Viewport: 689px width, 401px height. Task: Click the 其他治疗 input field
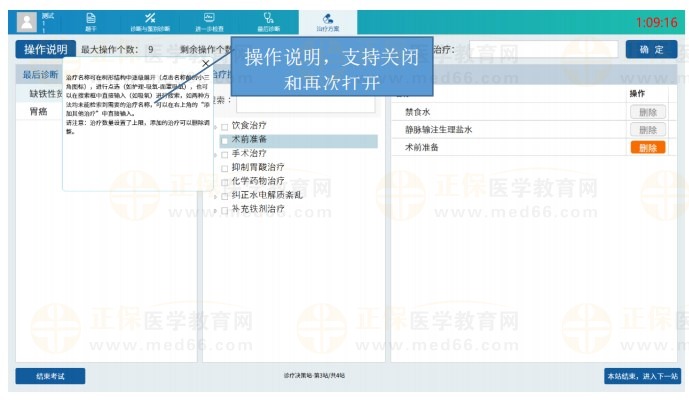click(x=540, y=49)
